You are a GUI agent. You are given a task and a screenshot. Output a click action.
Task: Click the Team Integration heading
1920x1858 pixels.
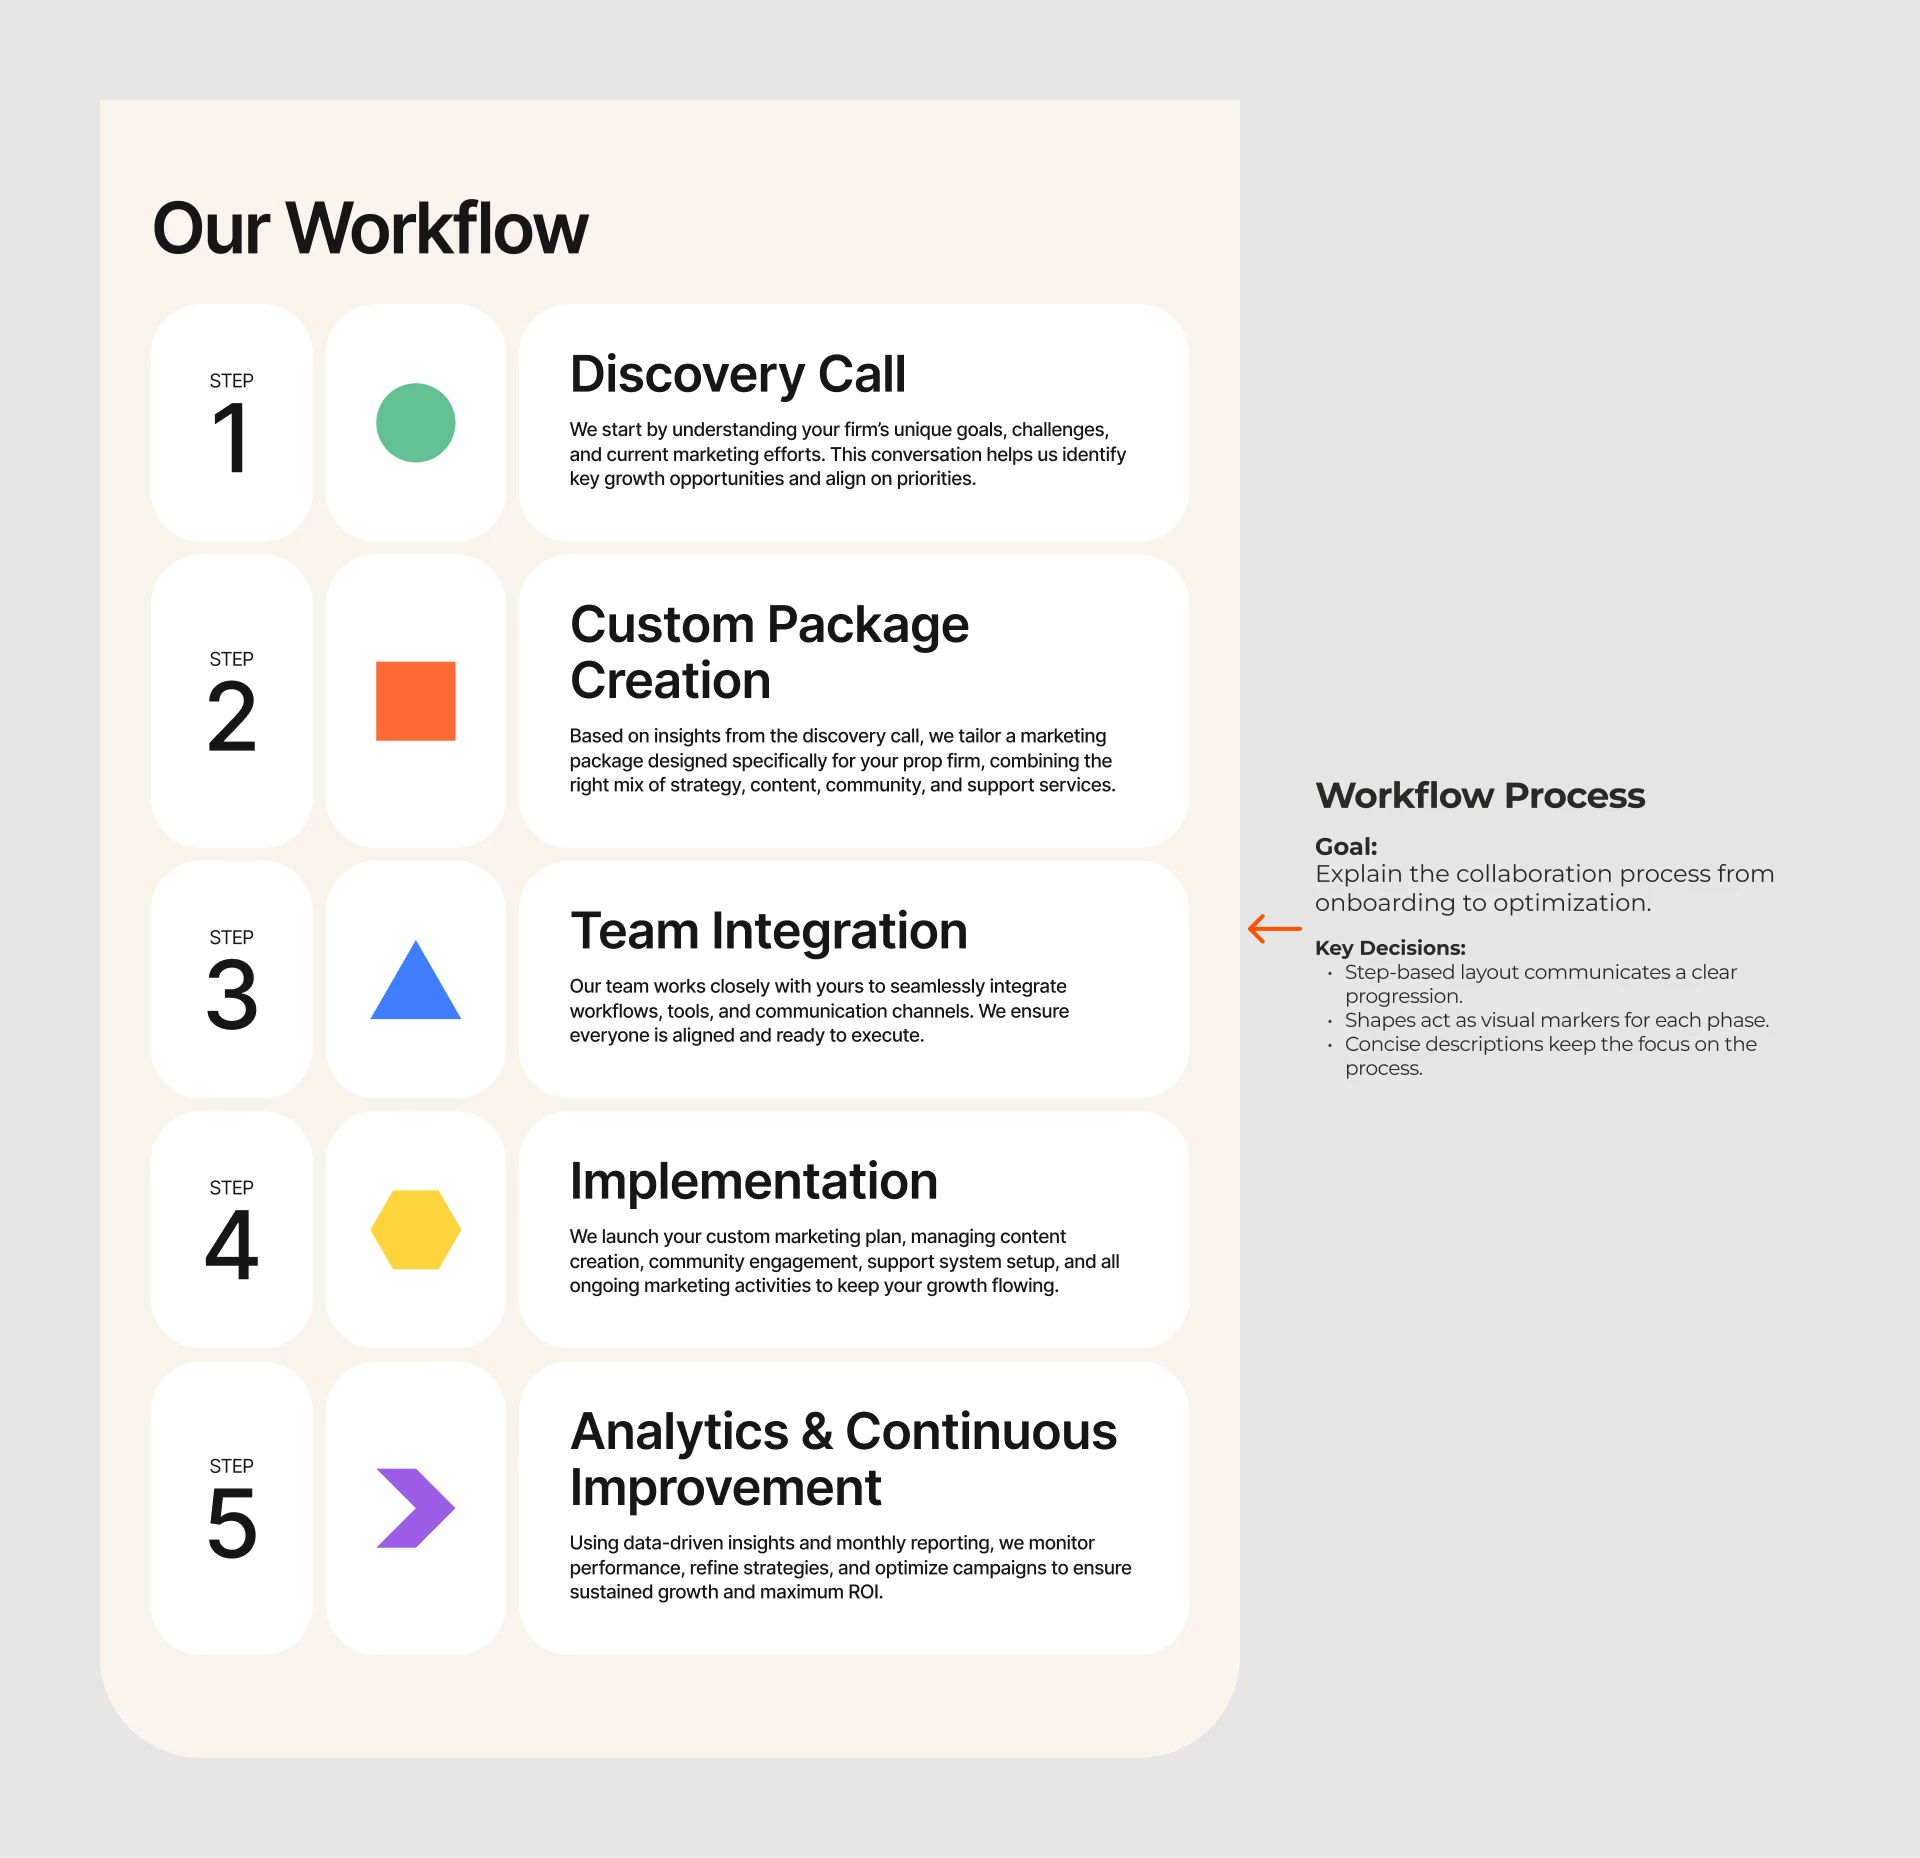768,931
